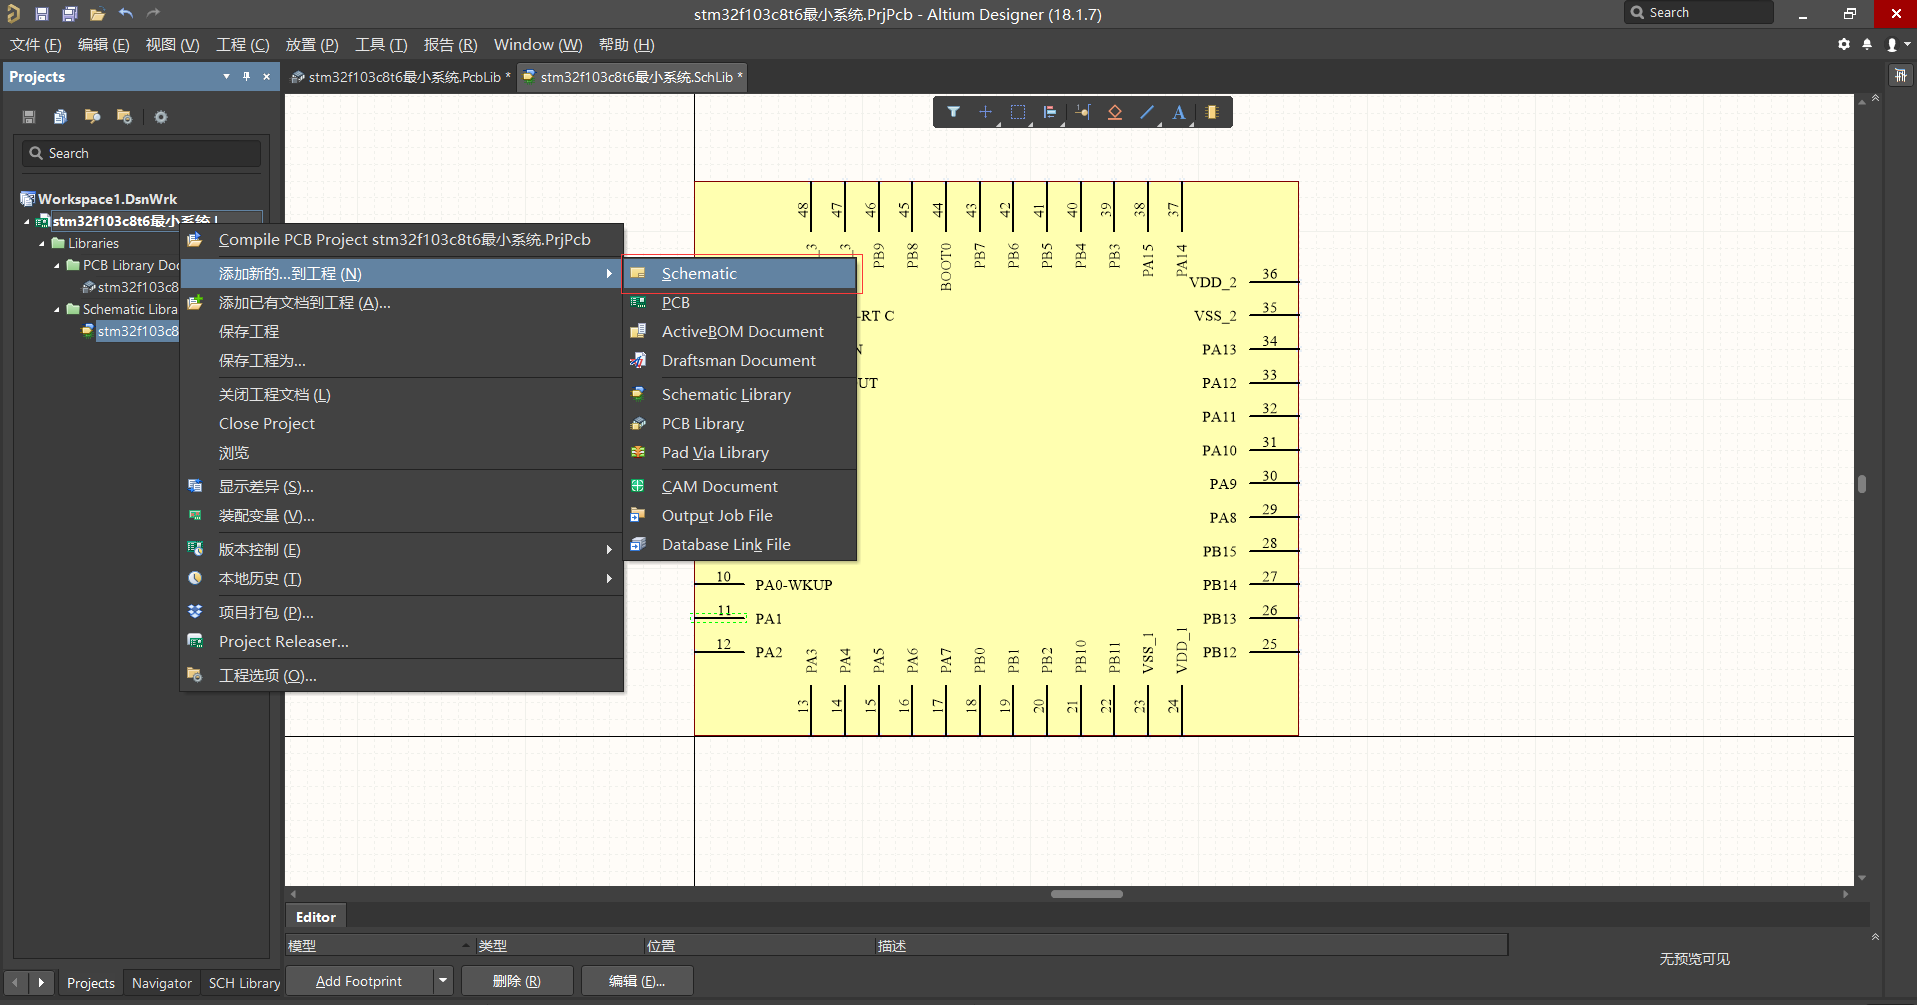Click Close Project in context menu
Image resolution: width=1917 pixels, height=1005 pixels.
click(402, 423)
